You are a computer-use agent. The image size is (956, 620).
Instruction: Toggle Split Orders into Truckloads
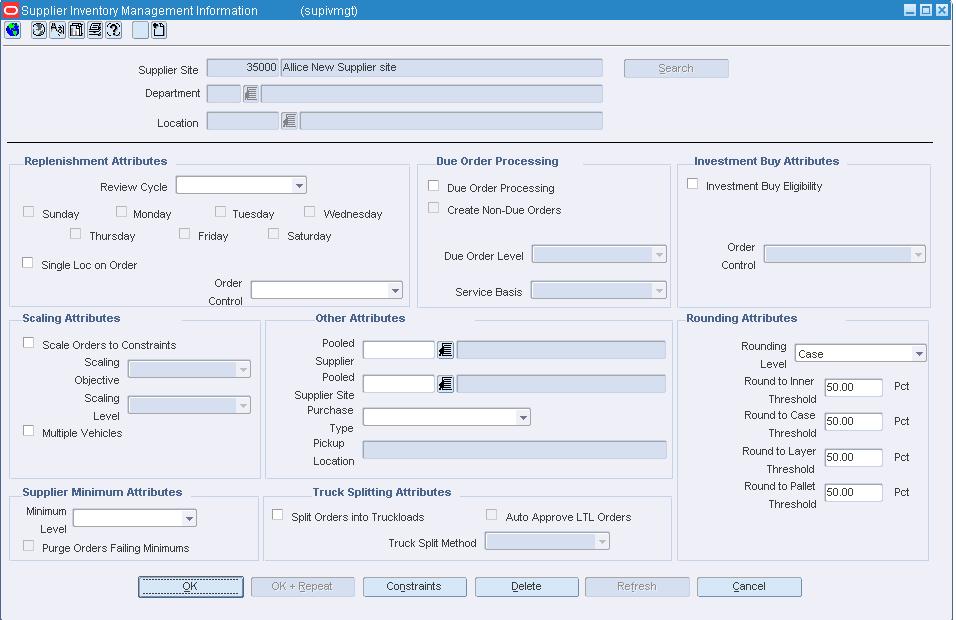coord(277,515)
